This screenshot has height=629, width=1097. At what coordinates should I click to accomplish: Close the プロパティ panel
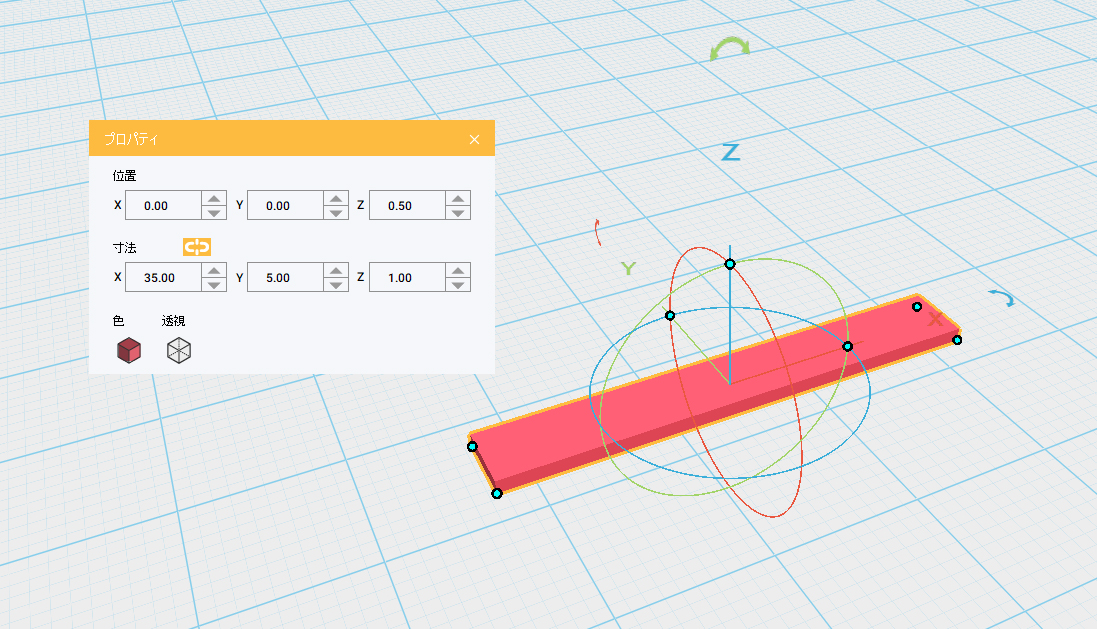(474, 139)
